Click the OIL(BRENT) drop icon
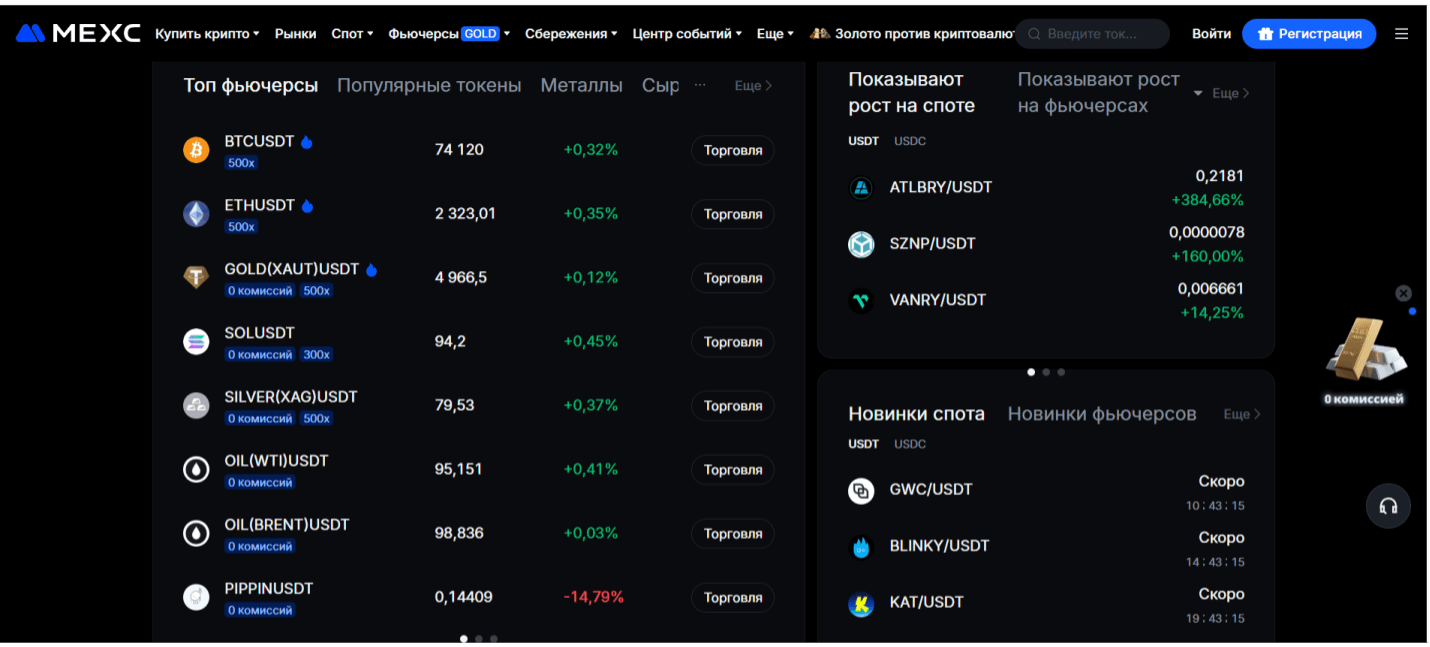The image size is (1430, 647). 196,534
